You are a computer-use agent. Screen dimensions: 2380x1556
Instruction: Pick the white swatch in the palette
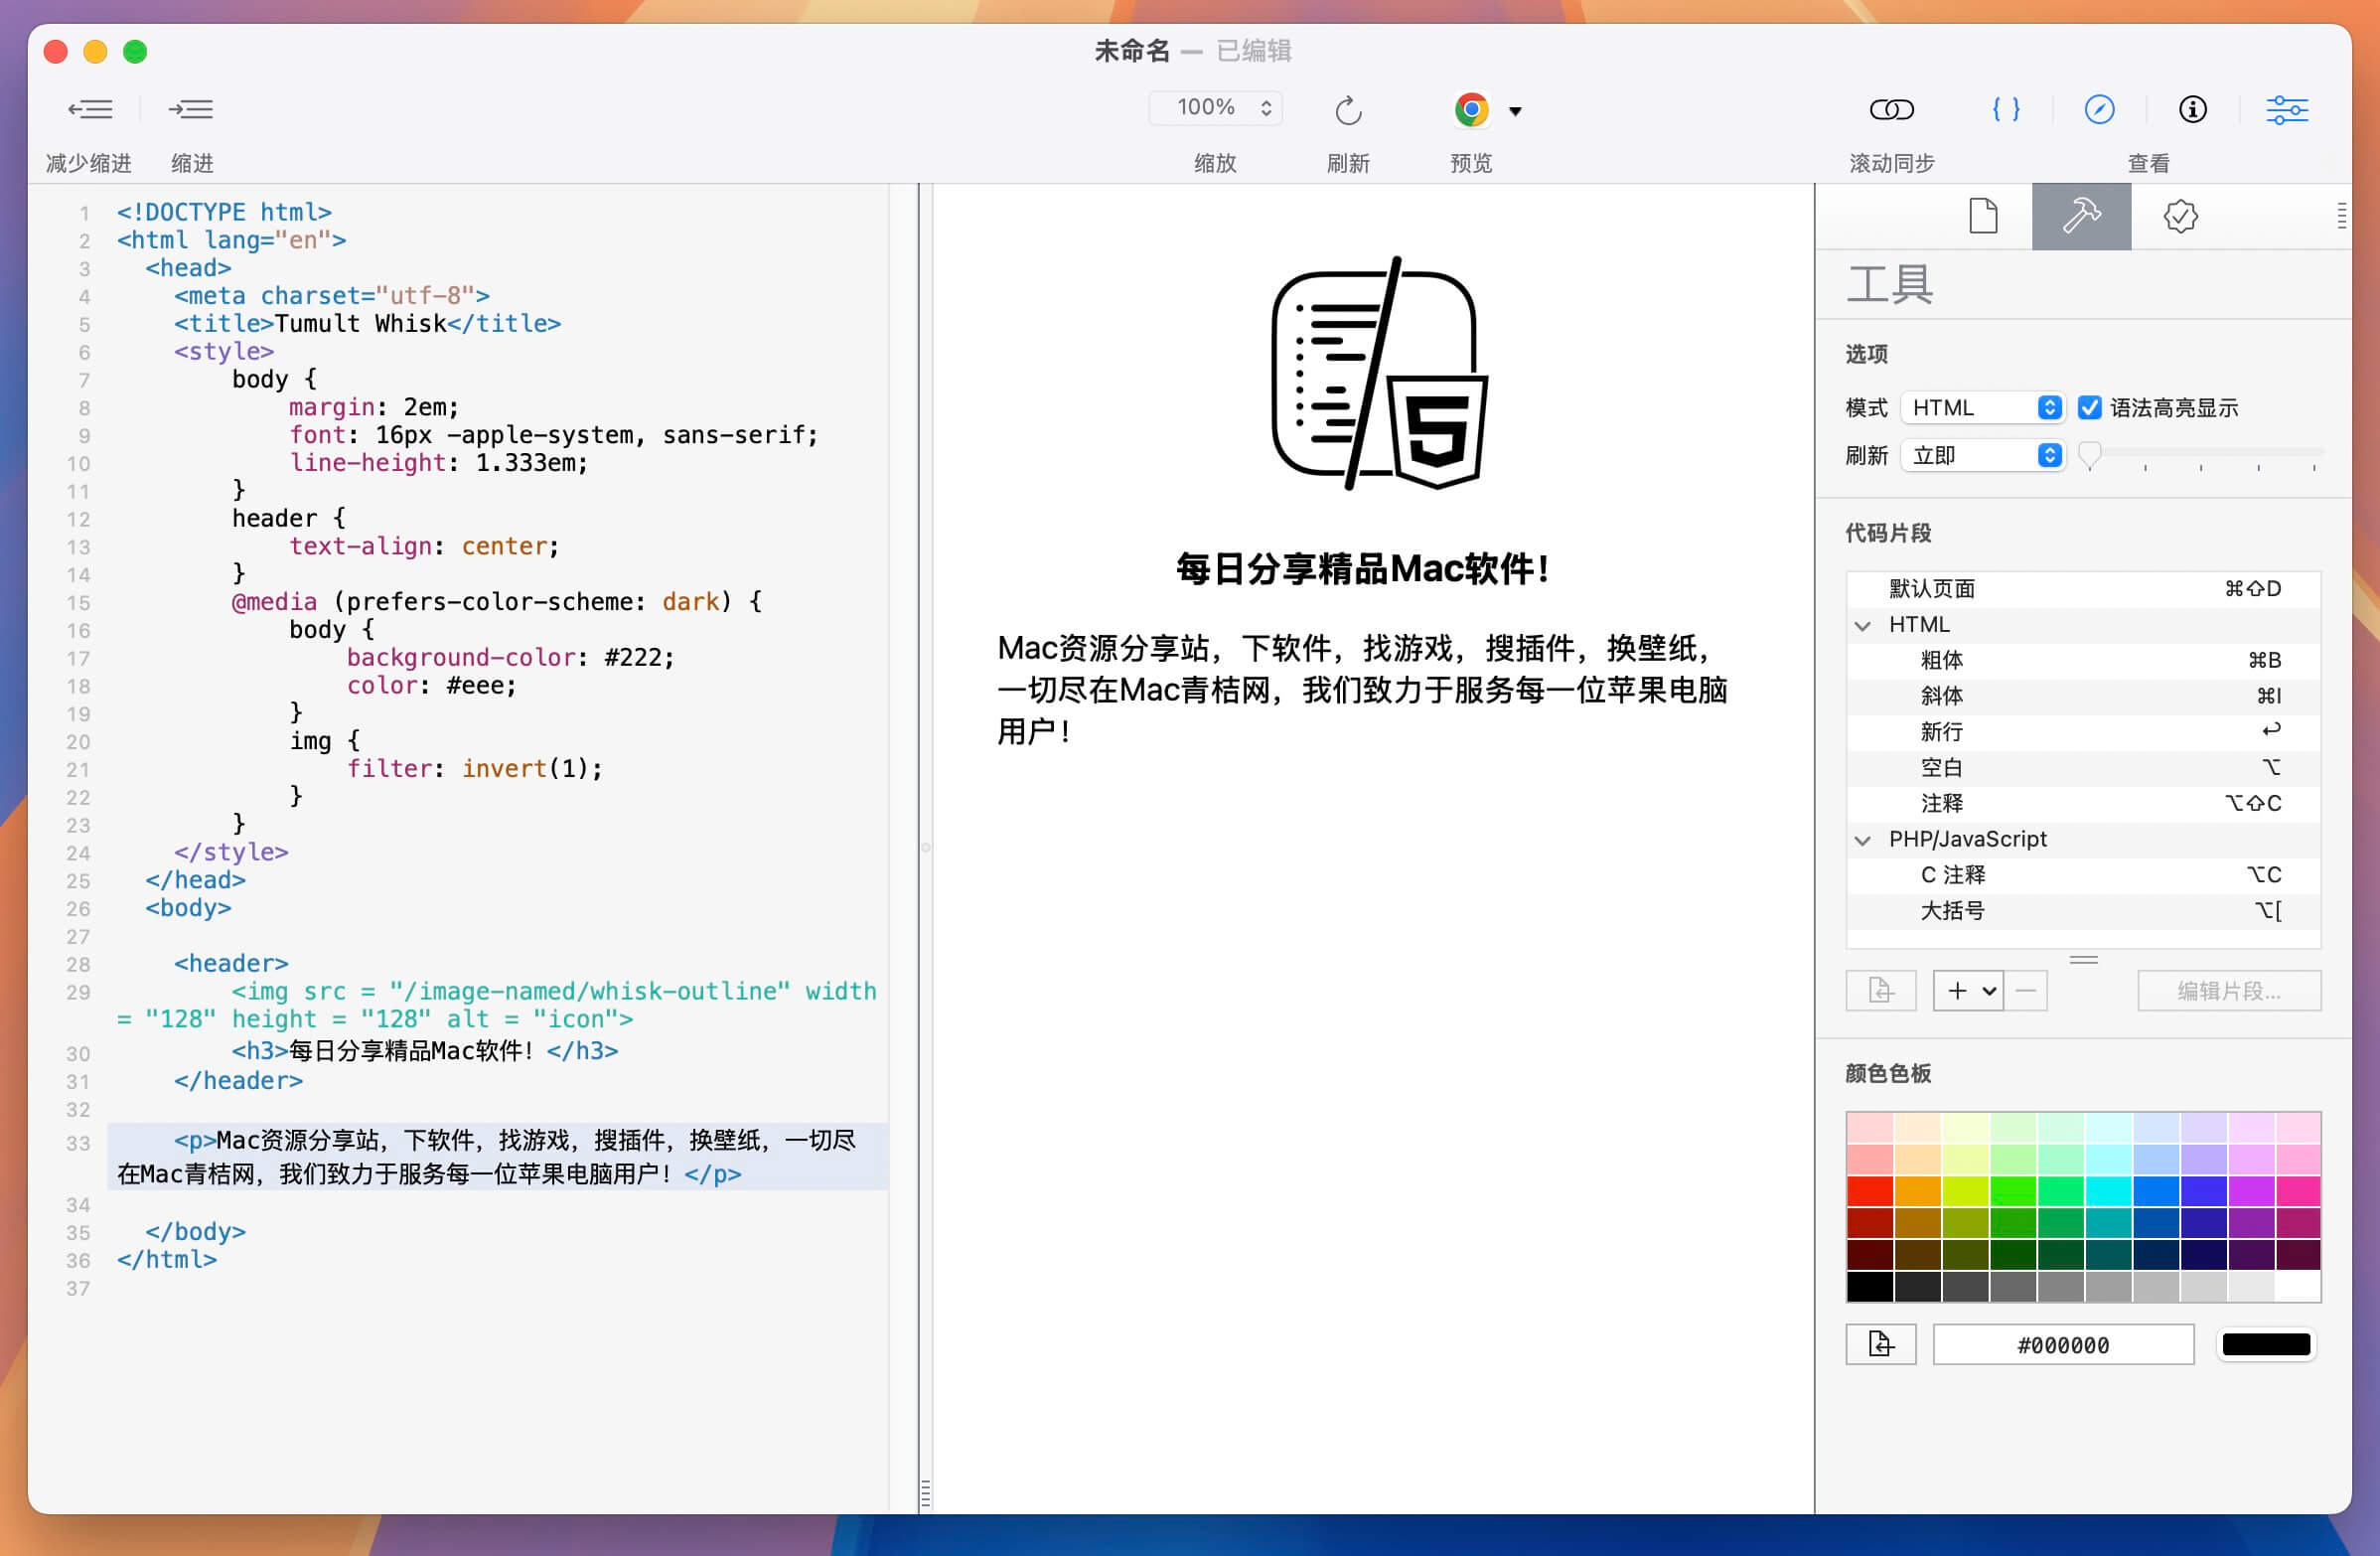(x=2297, y=1286)
